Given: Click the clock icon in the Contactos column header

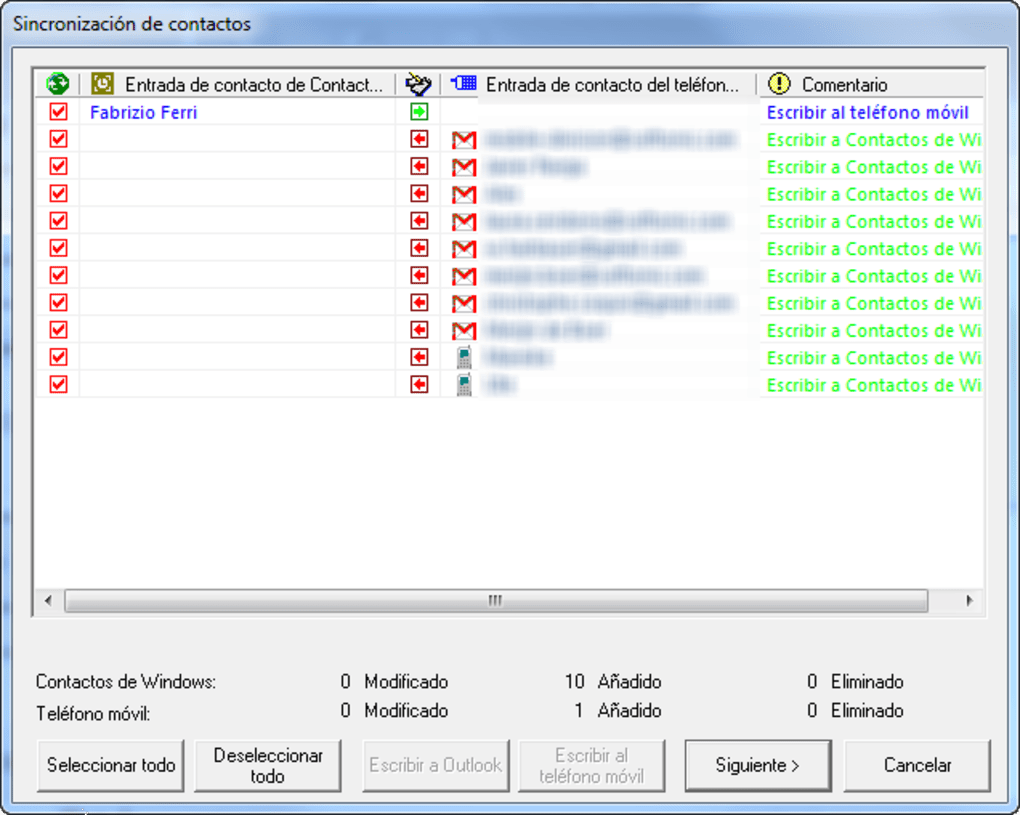Looking at the screenshot, I should tap(104, 83).
